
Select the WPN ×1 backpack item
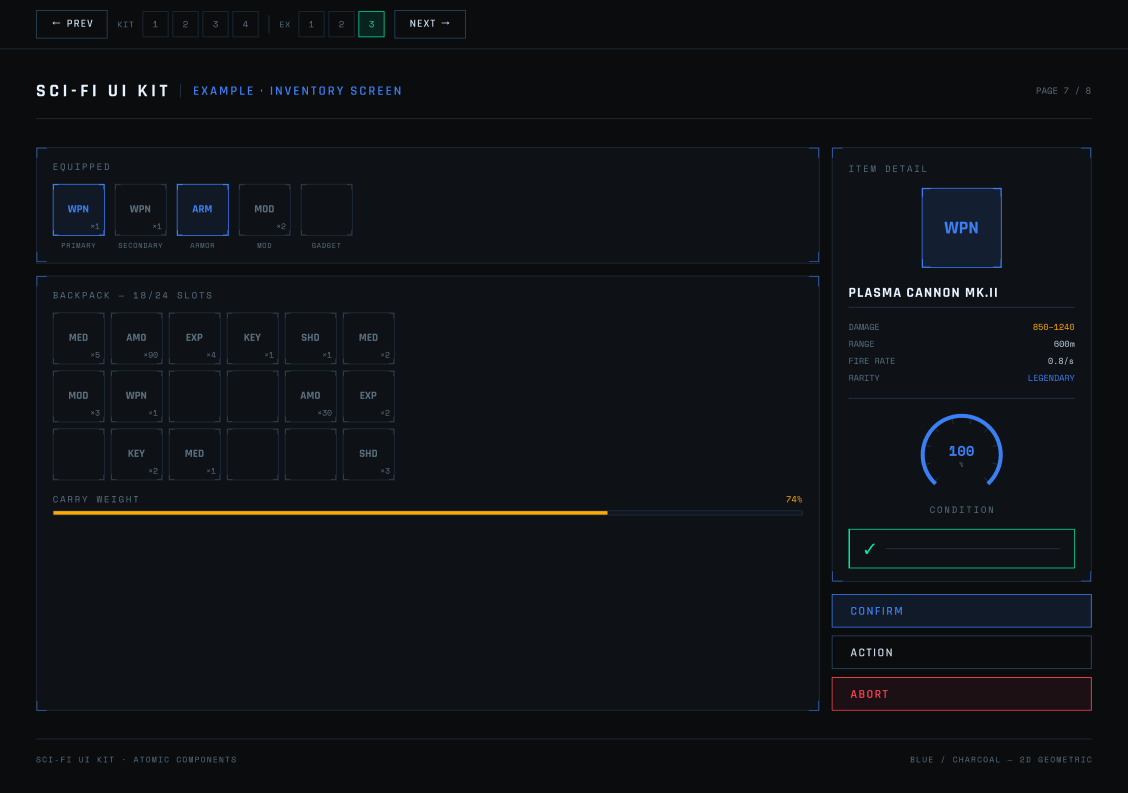[x=137, y=396]
